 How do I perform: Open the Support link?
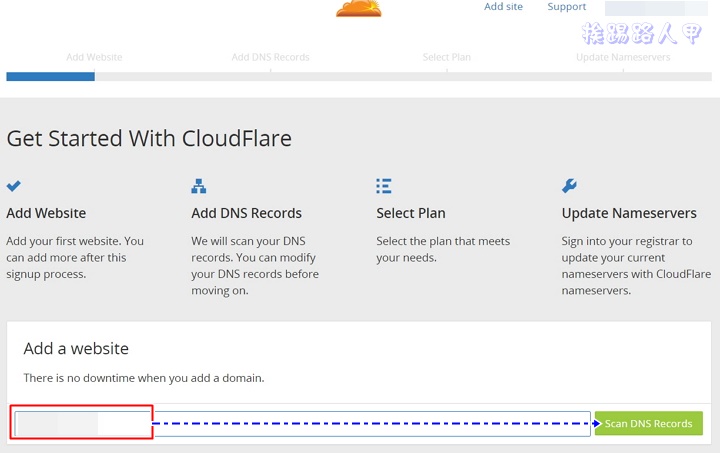(567, 7)
